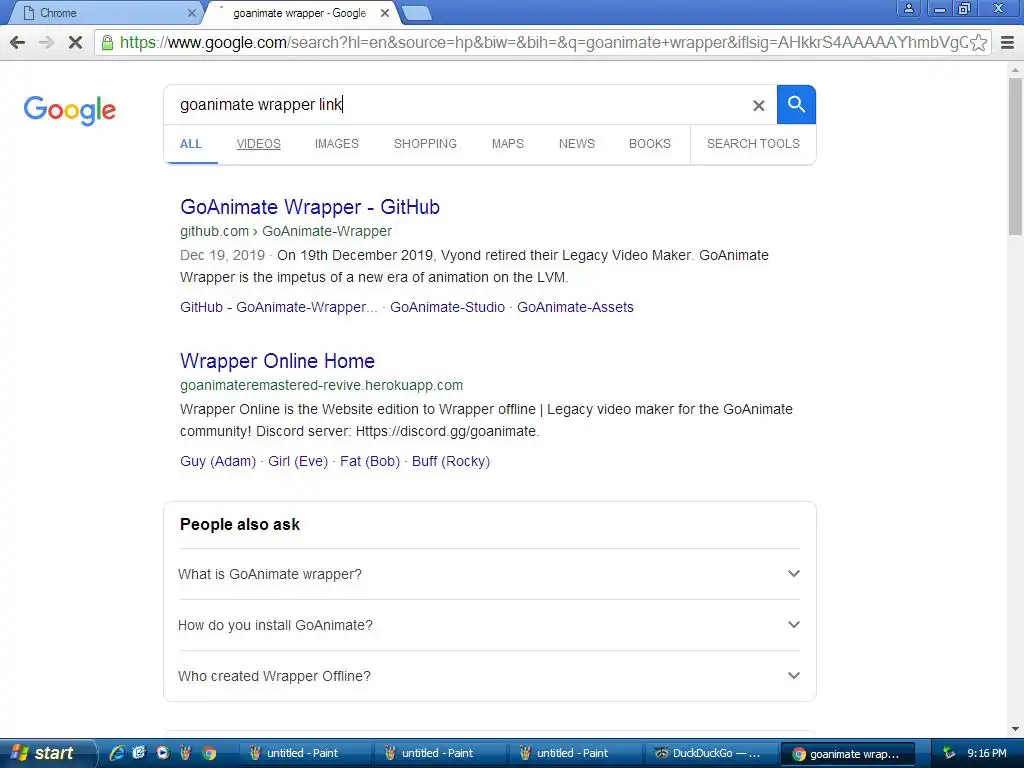
Task: Switch to VIDEOS results
Action: click(x=259, y=144)
